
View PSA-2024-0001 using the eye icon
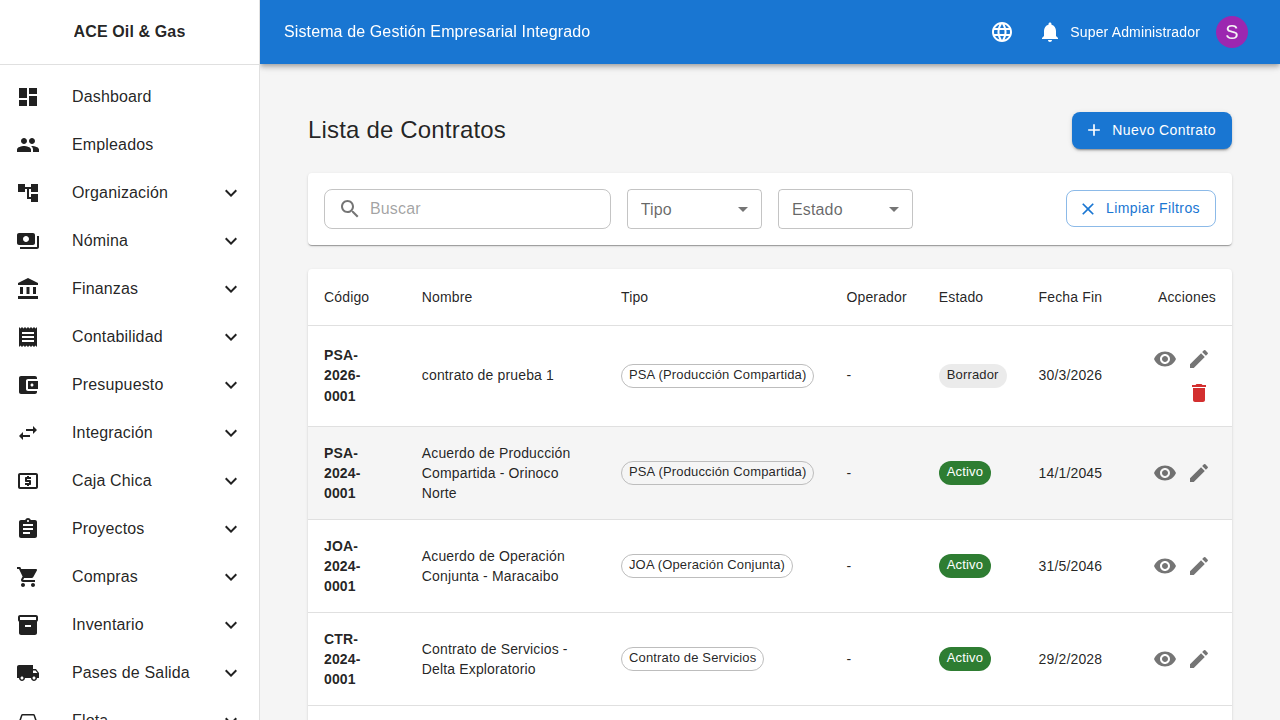[x=1164, y=473]
